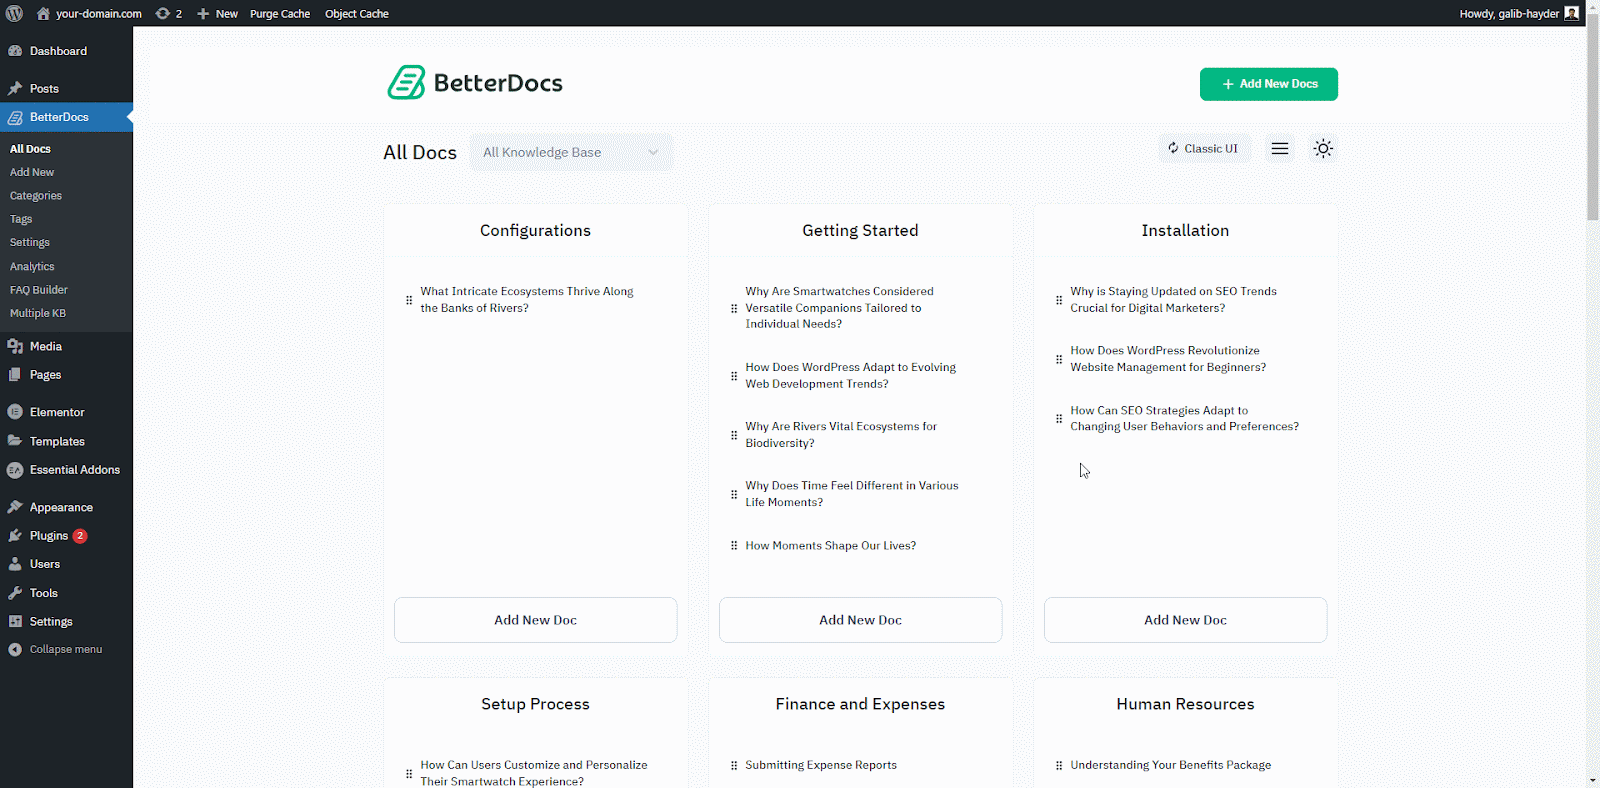
Task: Open the your-domain.com site home link
Action: point(89,13)
